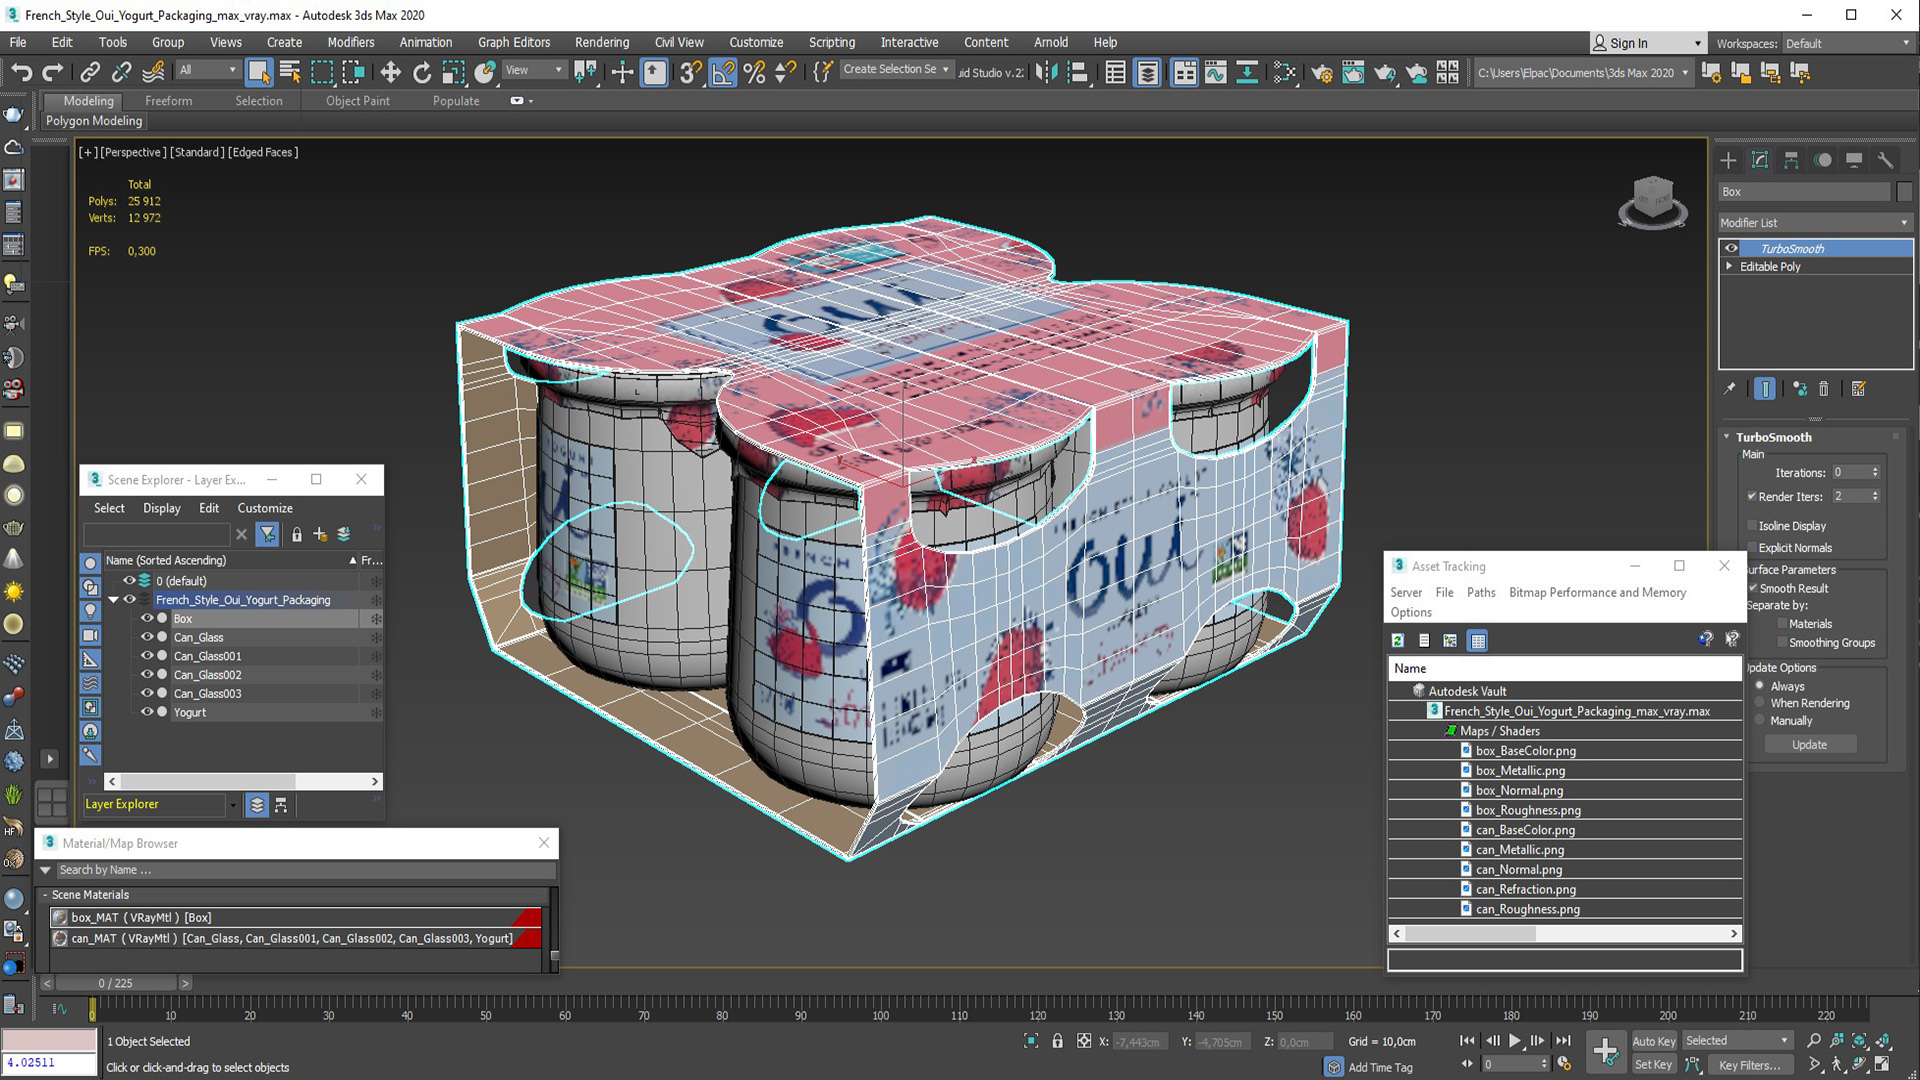The width and height of the screenshot is (1920, 1080).
Task: Collapse French_Style_Oui_Yogurt_Packaging layer
Action: [x=113, y=600]
